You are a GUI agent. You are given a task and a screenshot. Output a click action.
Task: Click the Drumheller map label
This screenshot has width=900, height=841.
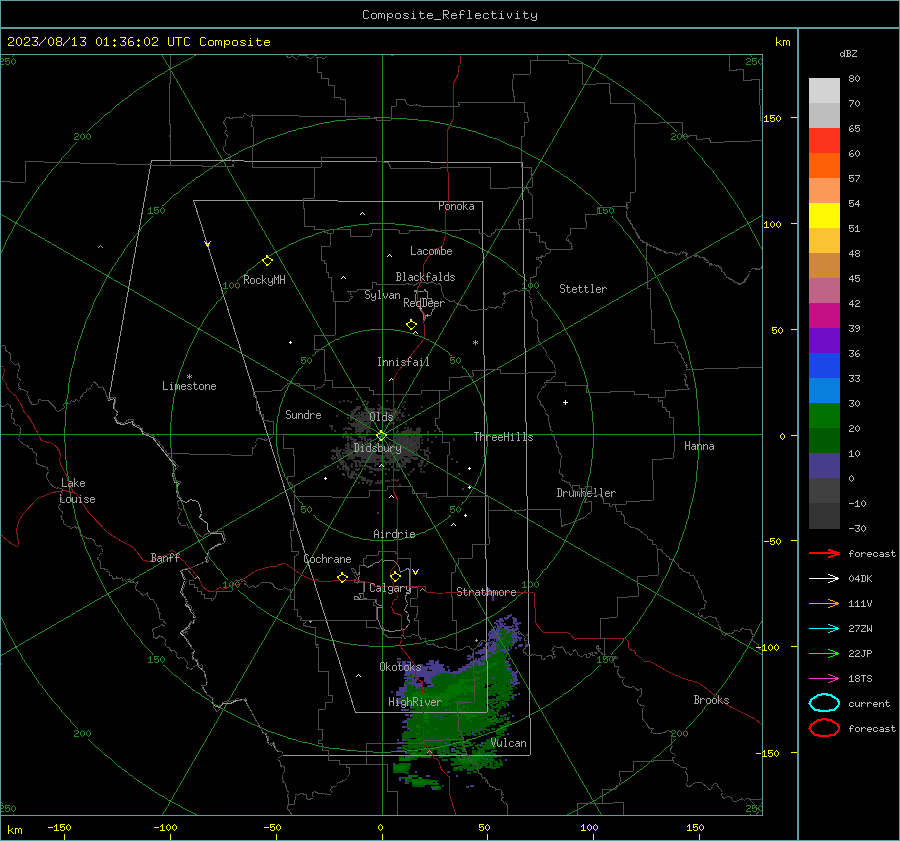586,493
